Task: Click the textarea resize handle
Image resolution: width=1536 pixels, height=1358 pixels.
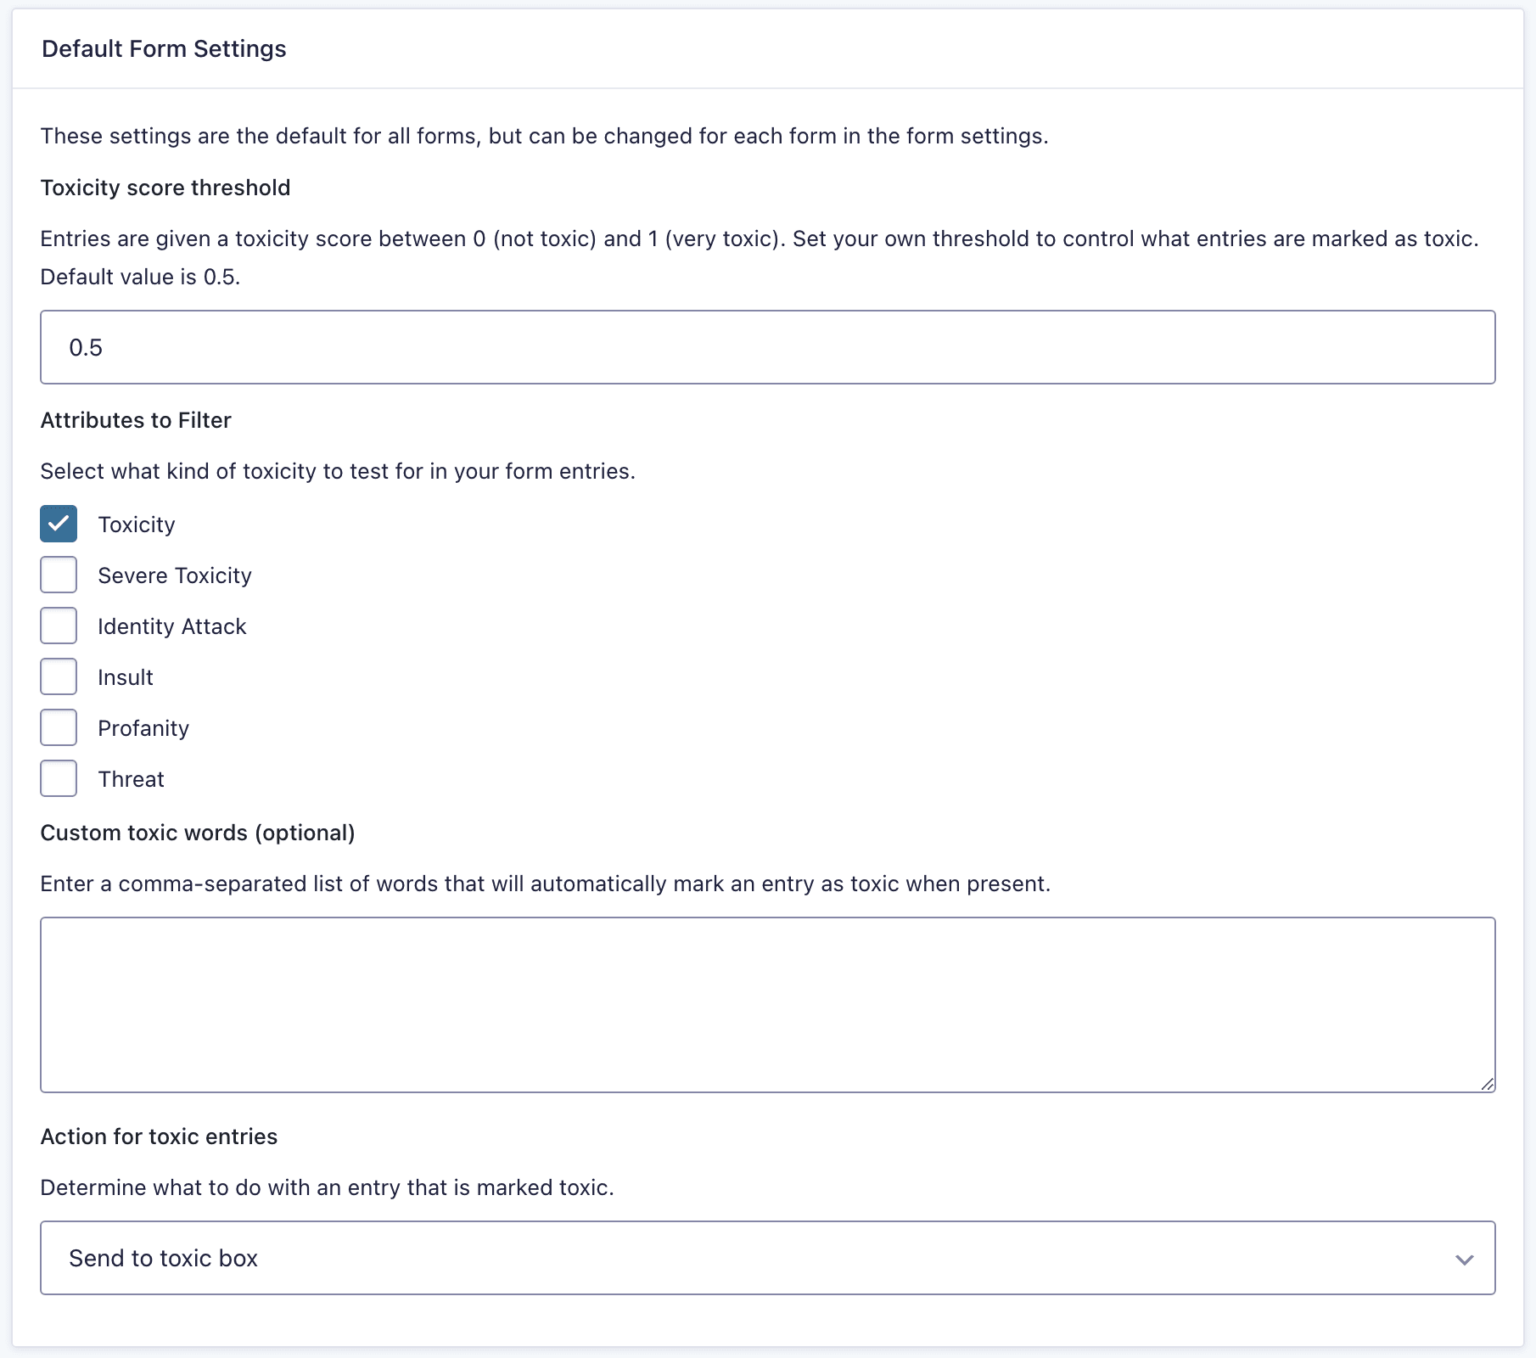Action: point(1487,1082)
